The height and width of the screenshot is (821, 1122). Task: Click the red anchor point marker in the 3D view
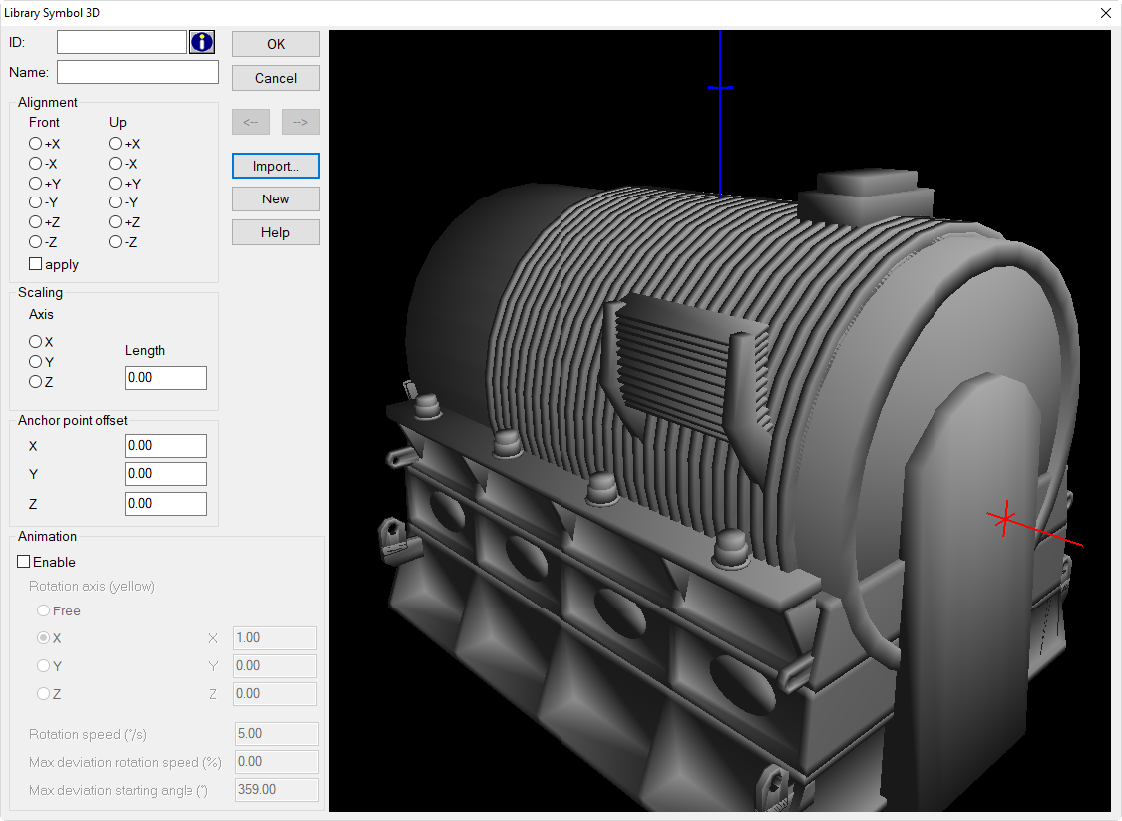[x=1005, y=518]
